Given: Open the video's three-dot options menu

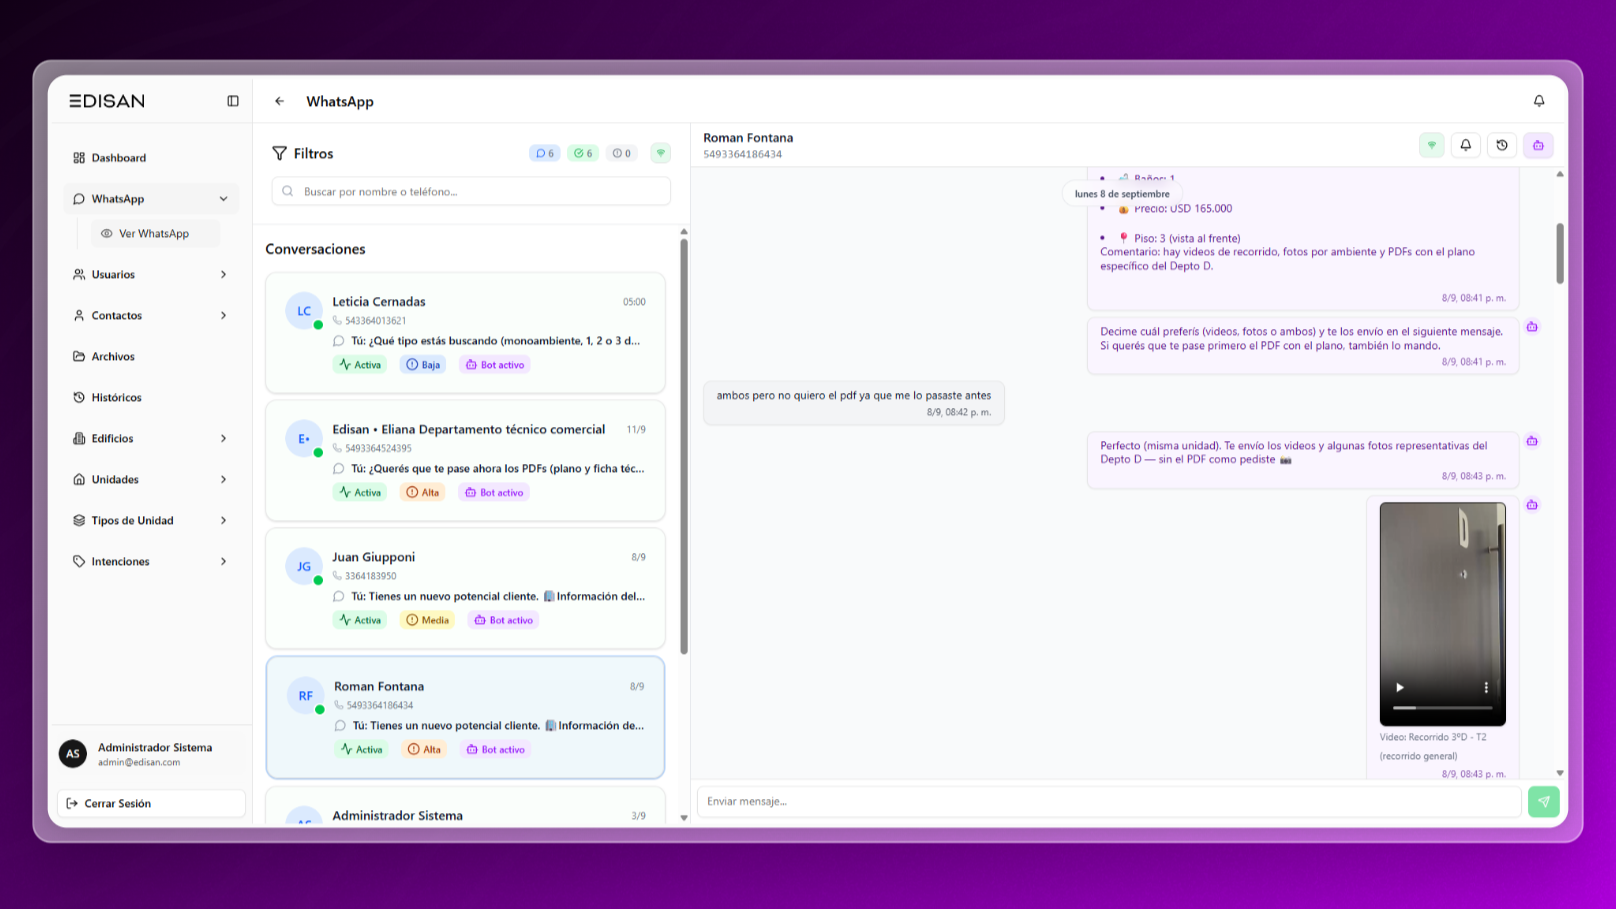Looking at the screenshot, I should (x=1486, y=688).
